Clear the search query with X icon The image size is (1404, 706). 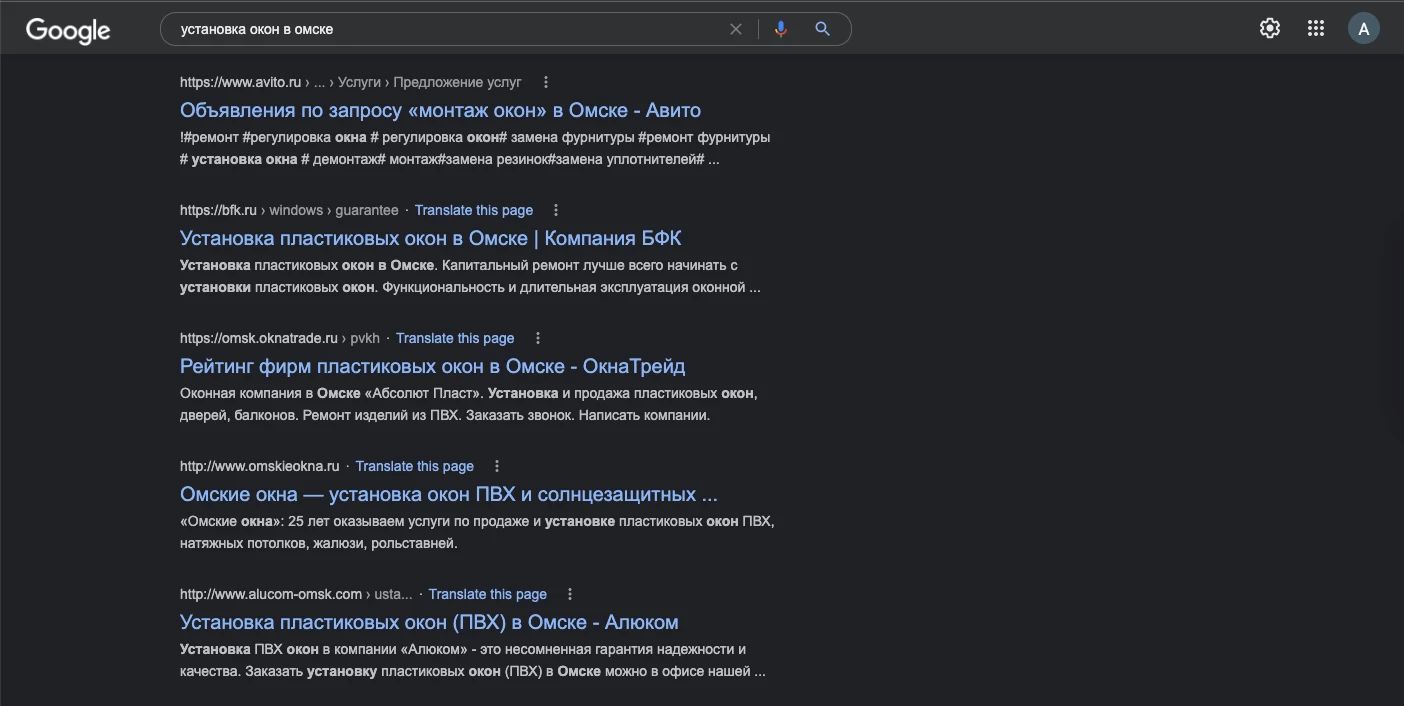[736, 29]
